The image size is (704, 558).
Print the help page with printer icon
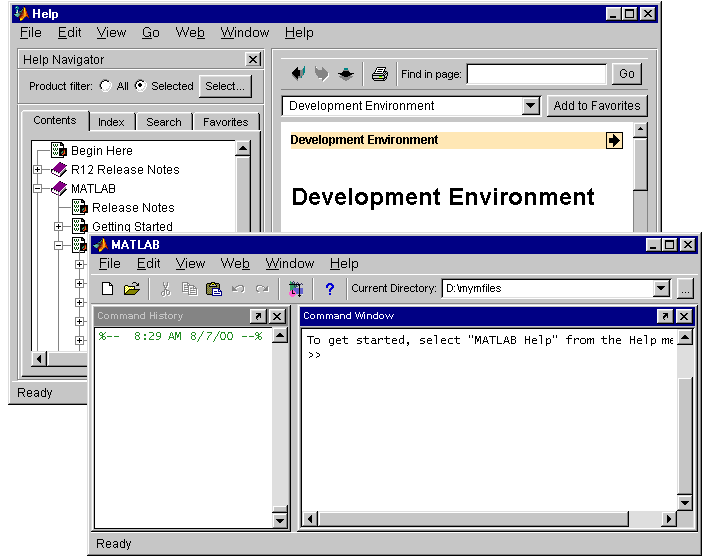click(379, 74)
